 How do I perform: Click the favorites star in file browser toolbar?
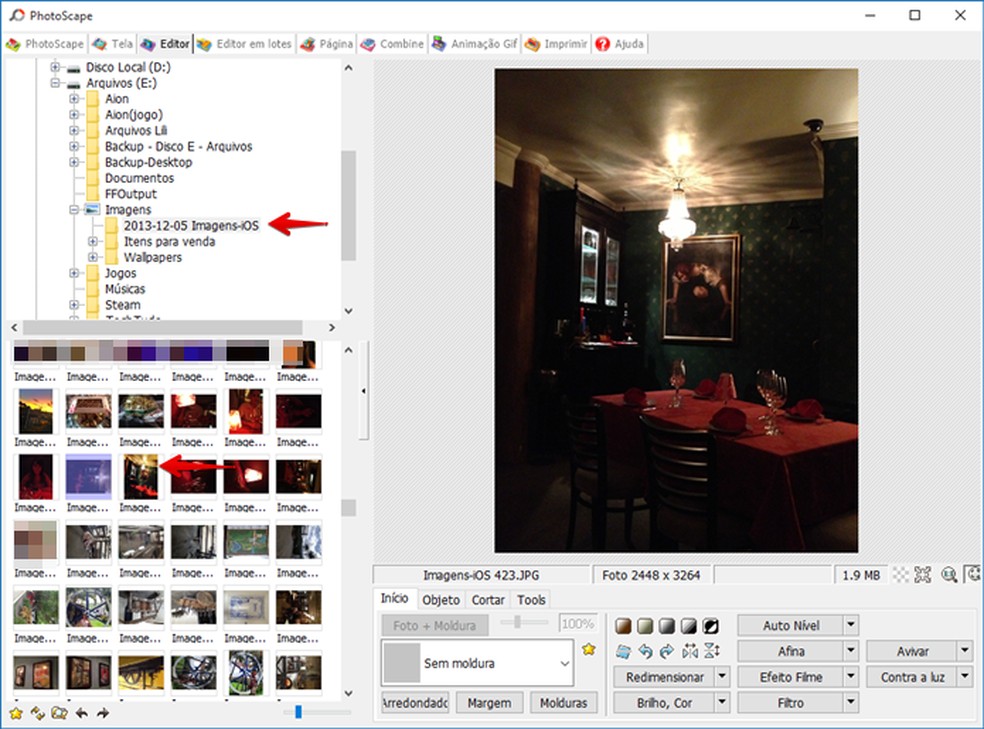pos(15,713)
